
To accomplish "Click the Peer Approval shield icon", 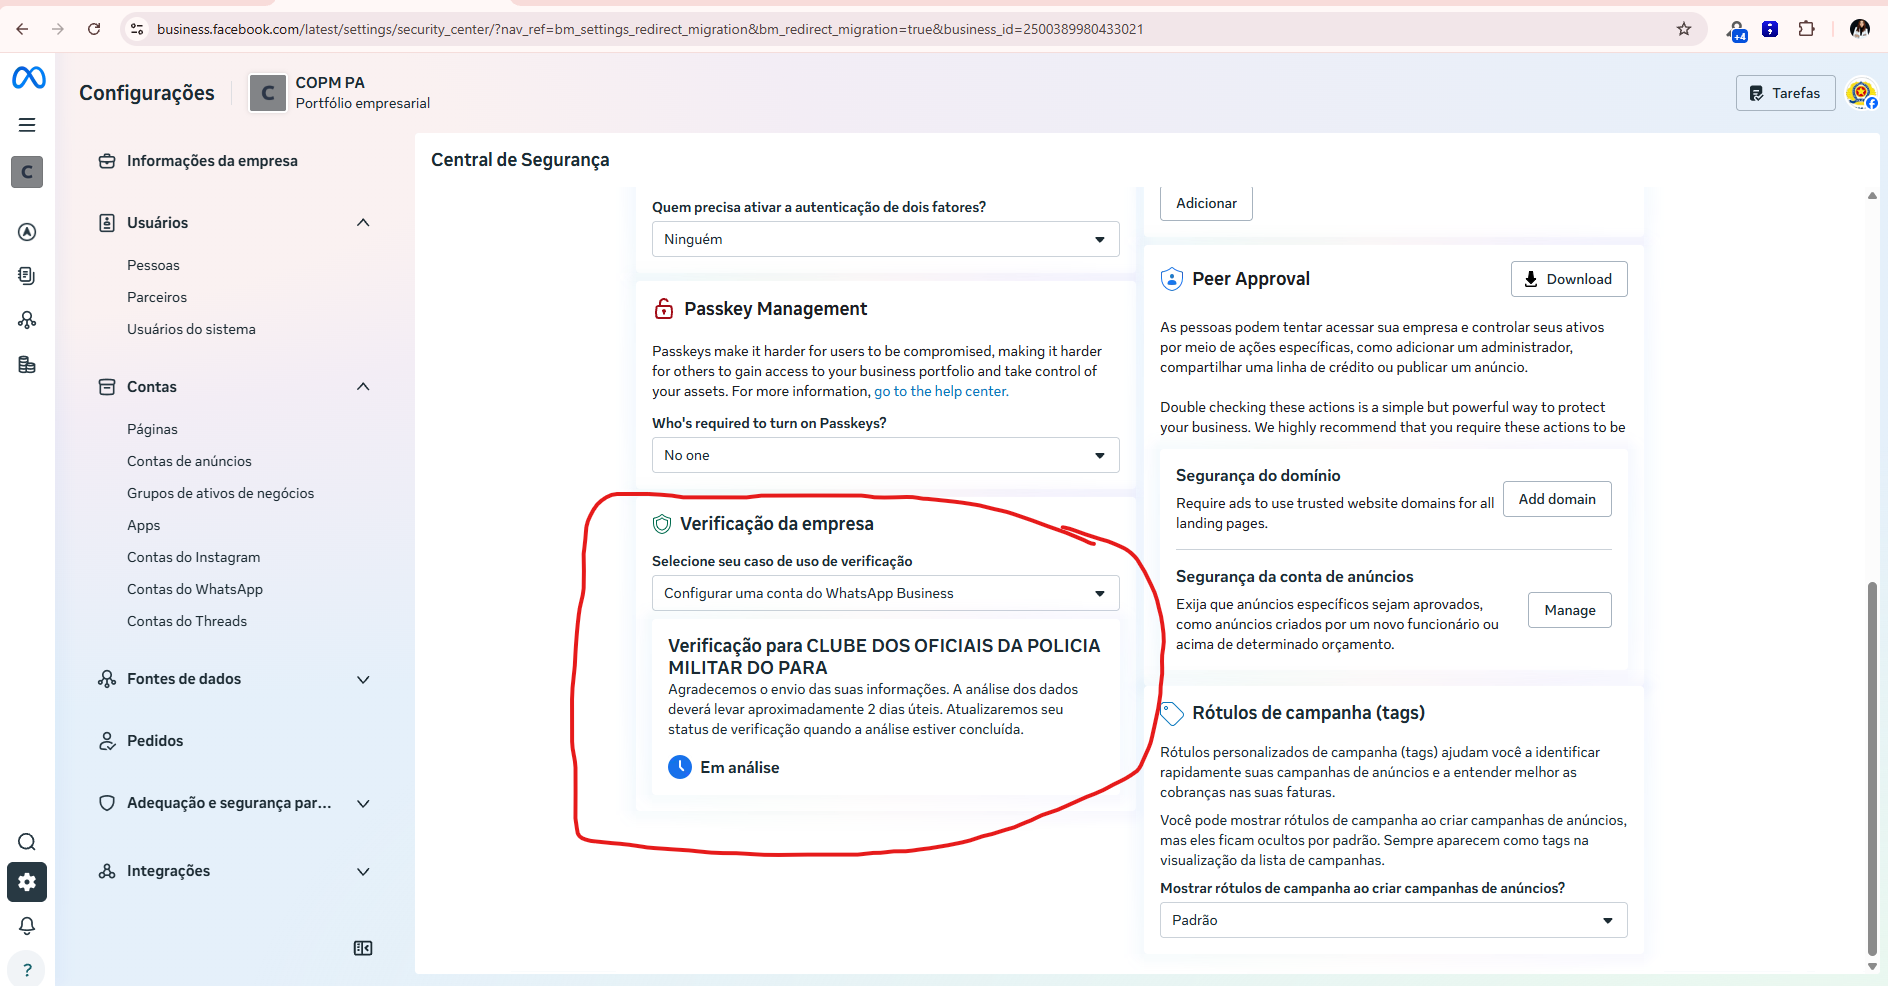I will click(1171, 279).
